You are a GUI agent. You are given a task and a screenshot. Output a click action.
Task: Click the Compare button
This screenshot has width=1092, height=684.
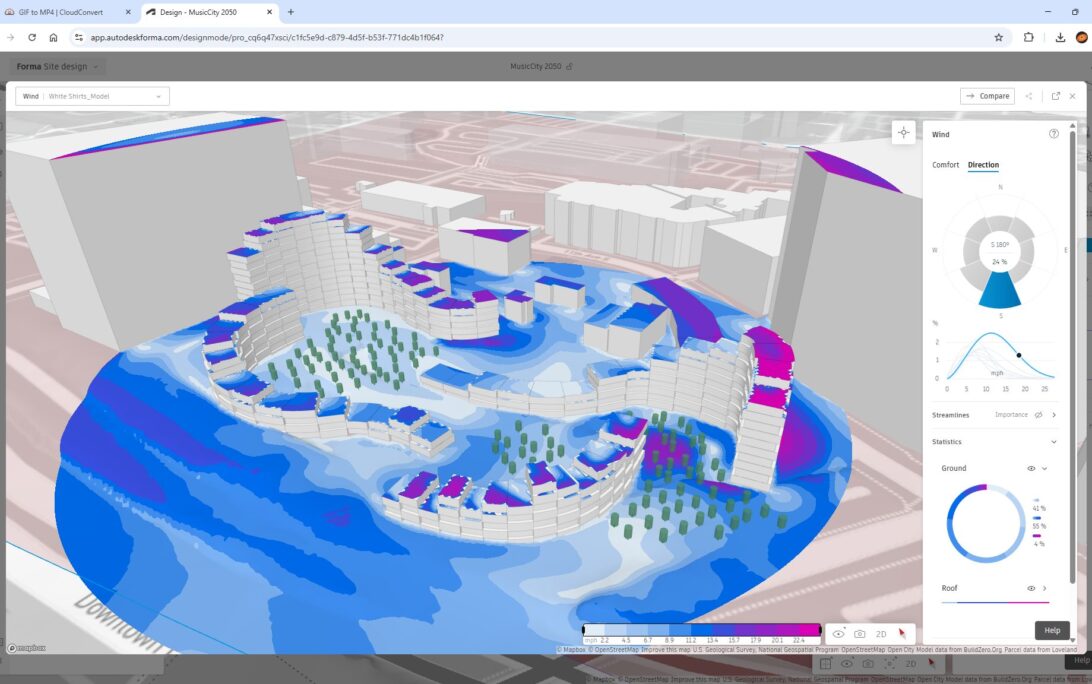point(987,96)
